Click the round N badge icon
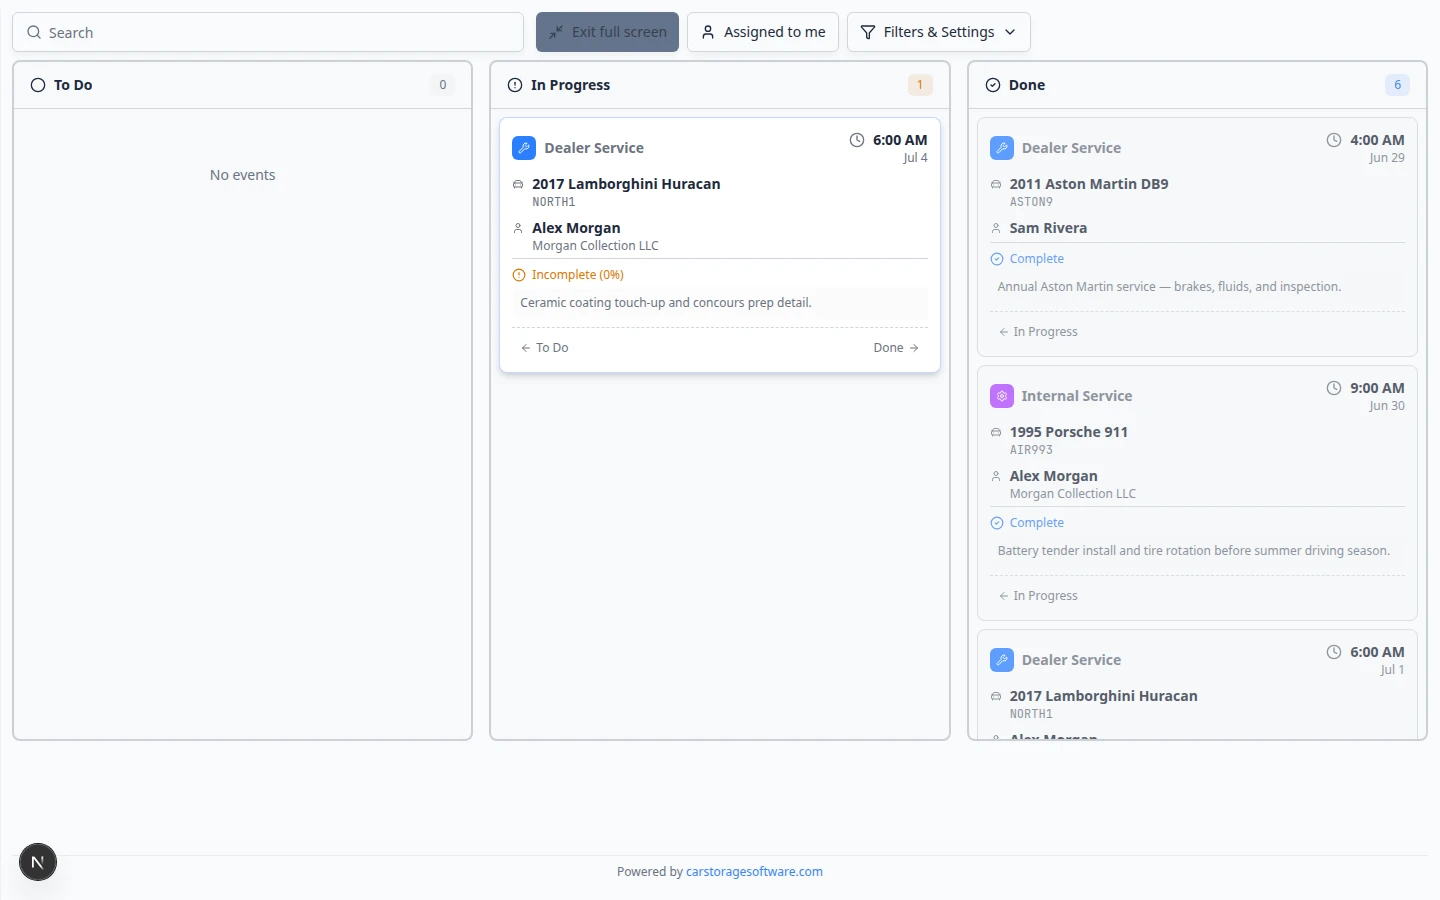 [x=38, y=862]
